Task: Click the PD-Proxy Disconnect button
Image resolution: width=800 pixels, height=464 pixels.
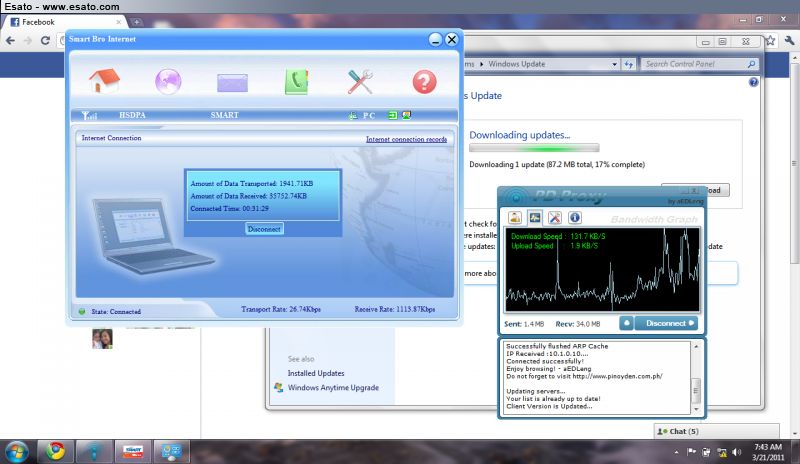Action: tap(666, 323)
